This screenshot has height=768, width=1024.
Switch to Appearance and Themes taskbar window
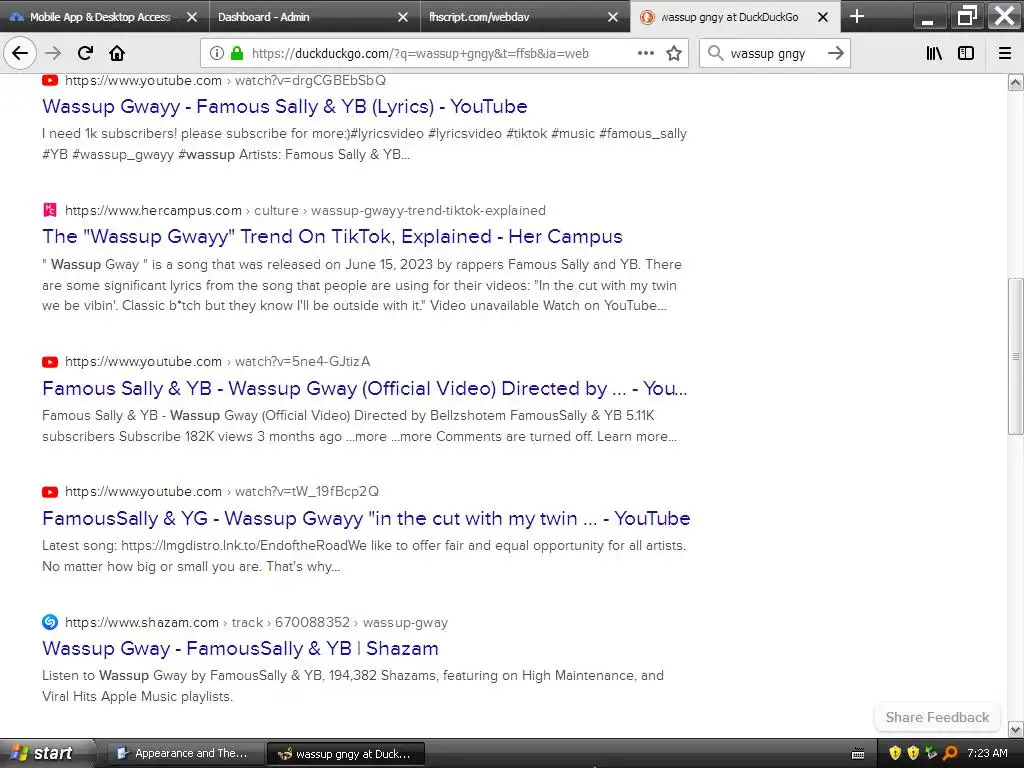click(185, 754)
